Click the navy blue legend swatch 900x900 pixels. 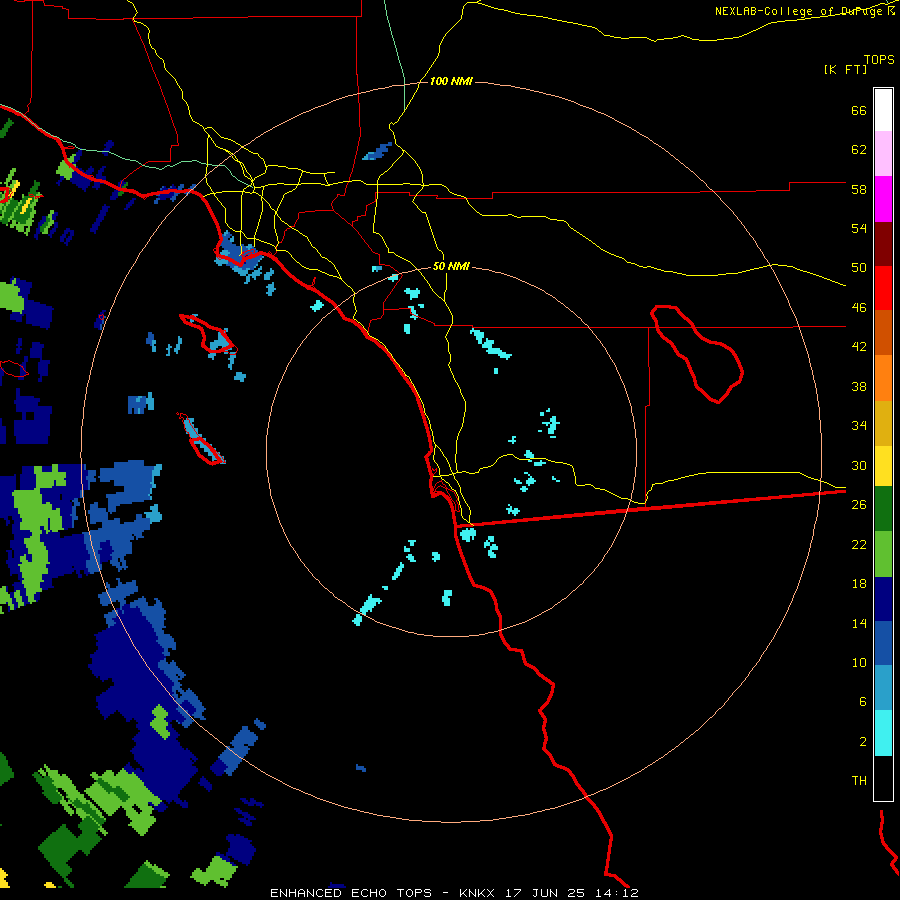(x=883, y=599)
